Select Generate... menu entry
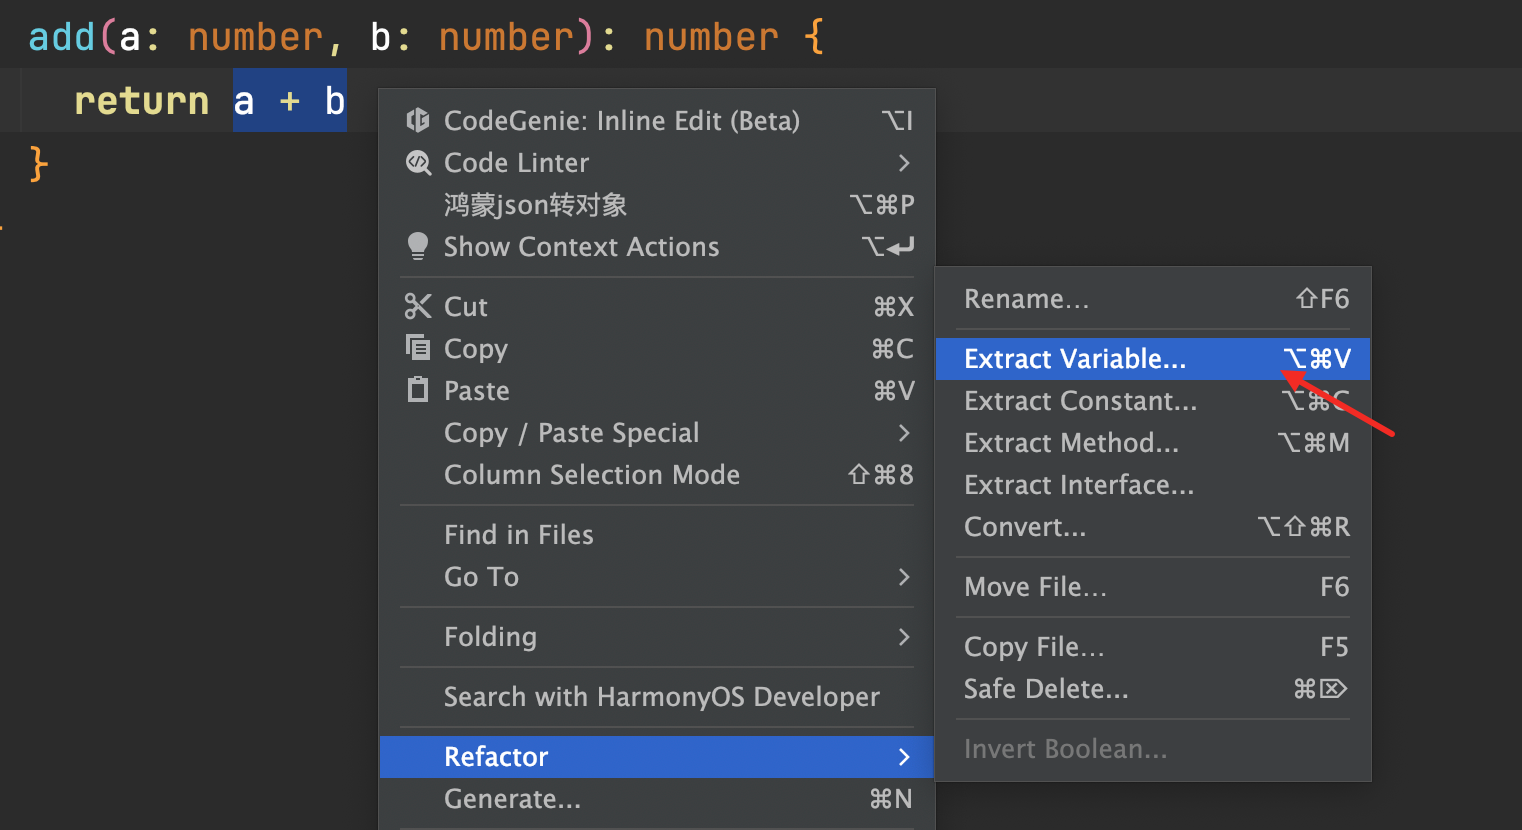 (512, 799)
